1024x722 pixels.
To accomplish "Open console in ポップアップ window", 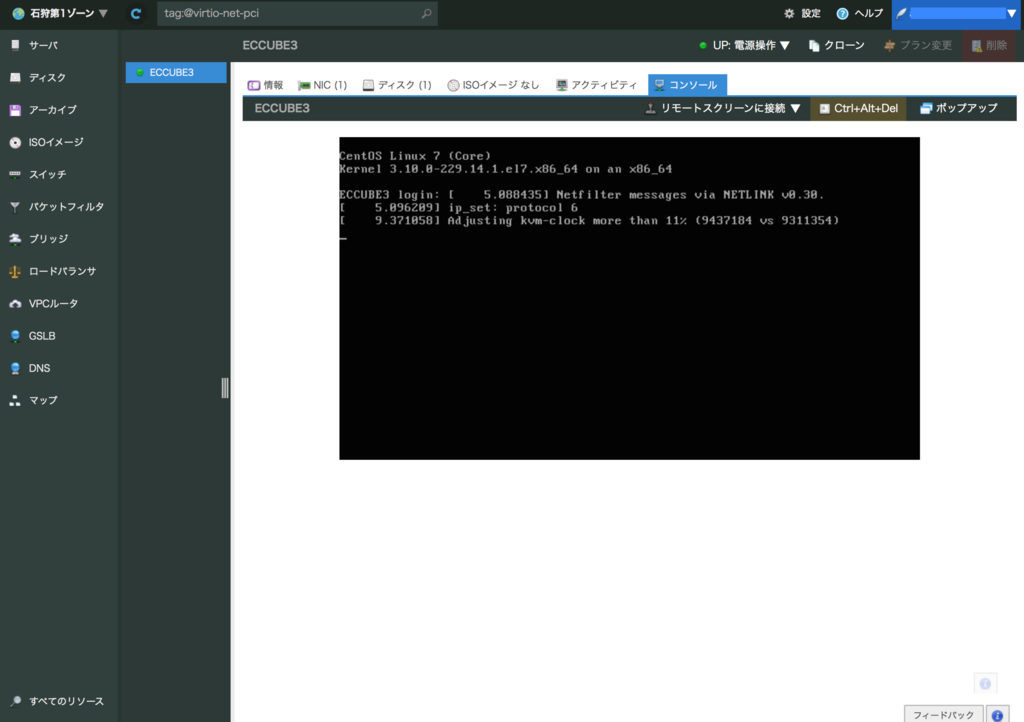I will tap(959, 108).
